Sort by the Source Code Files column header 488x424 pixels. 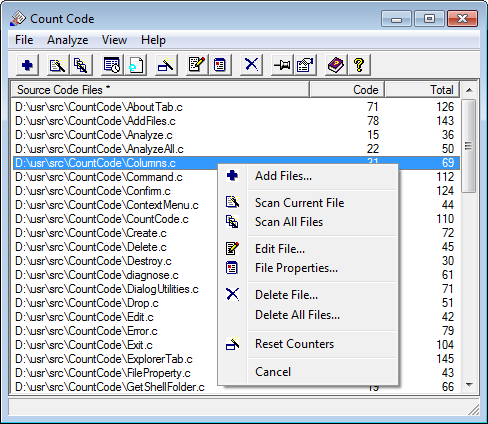tap(160, 90)
